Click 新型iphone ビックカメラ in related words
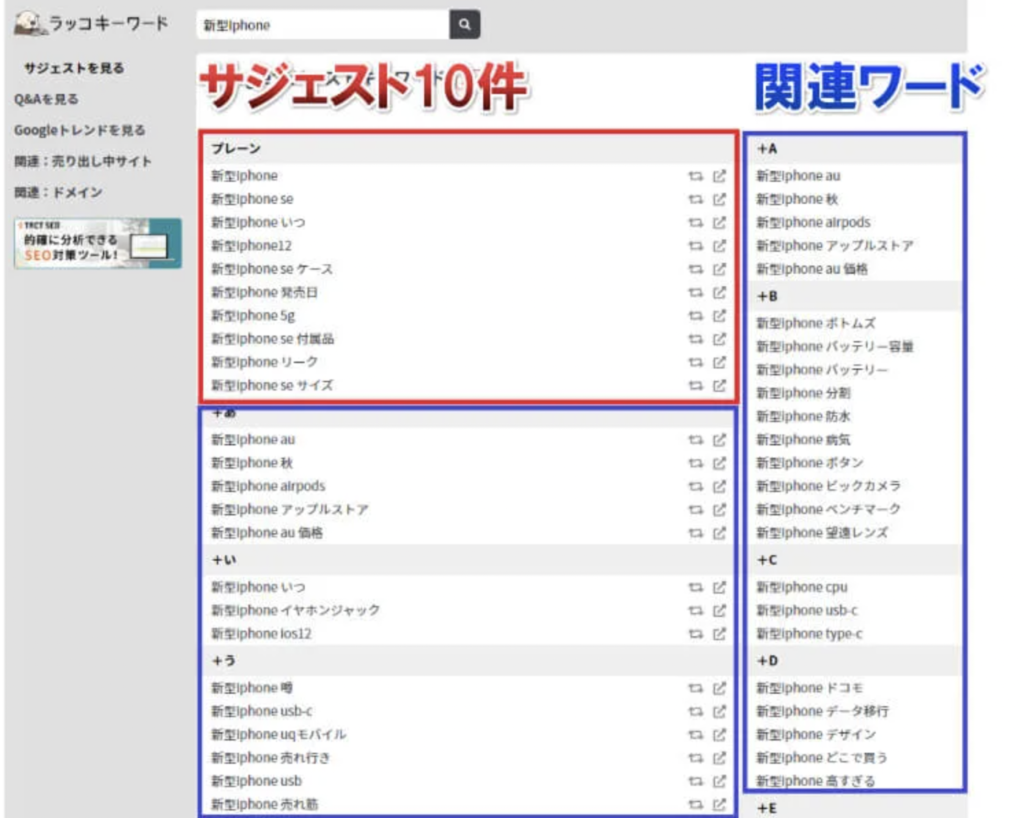This screenshot has height=818, width=1024. pyautogui.click(x=829, y=486)
